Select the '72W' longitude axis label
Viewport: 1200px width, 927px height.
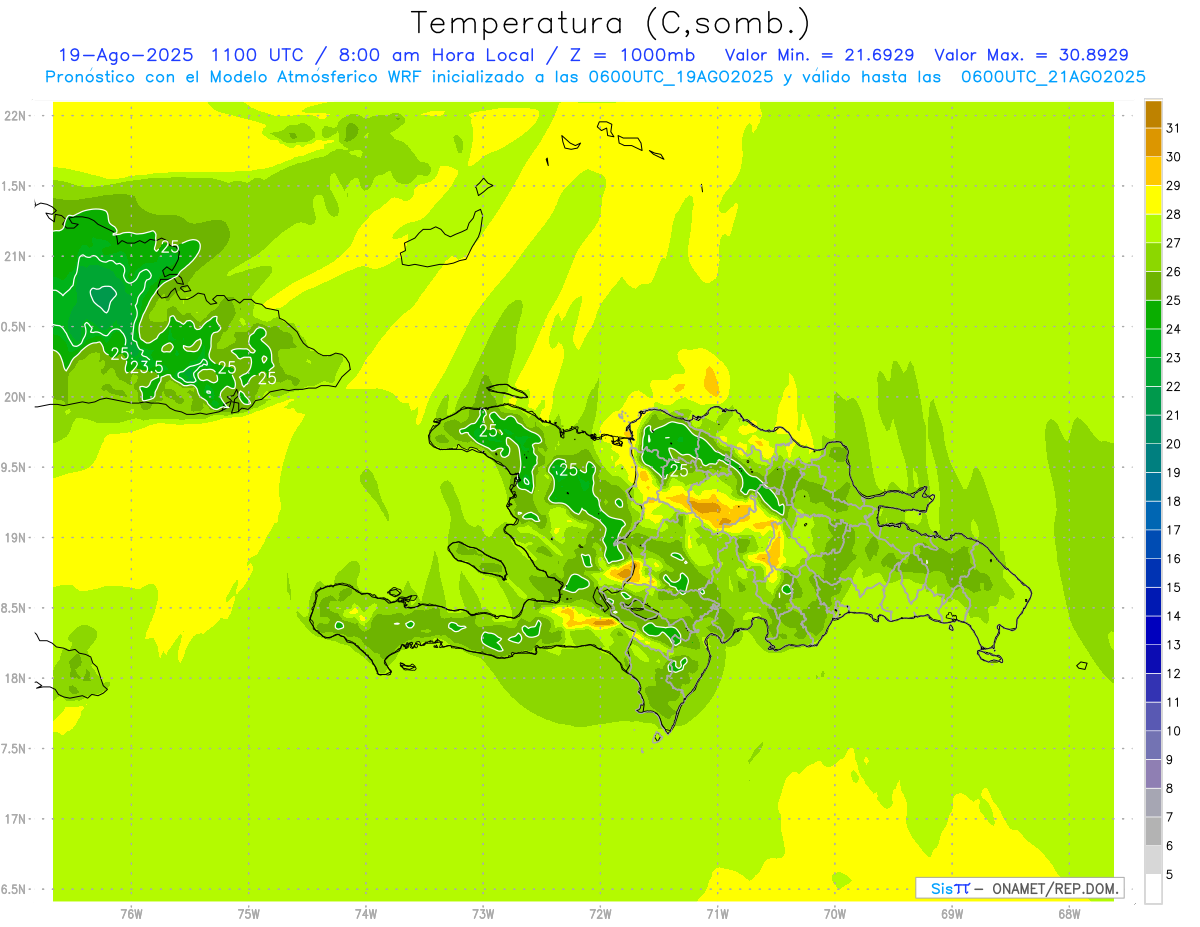[600, 914]
